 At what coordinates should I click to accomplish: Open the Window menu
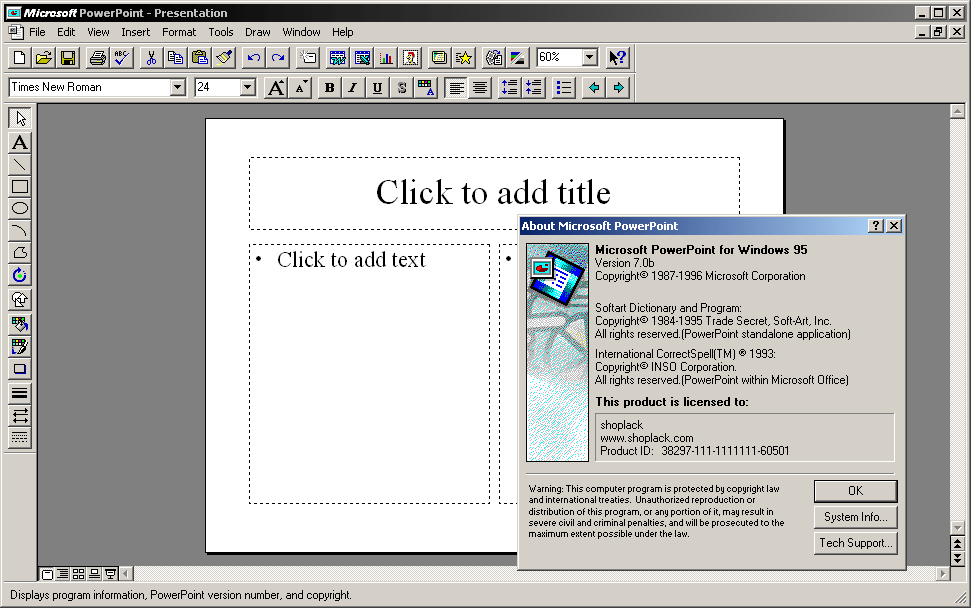[302, 32]
